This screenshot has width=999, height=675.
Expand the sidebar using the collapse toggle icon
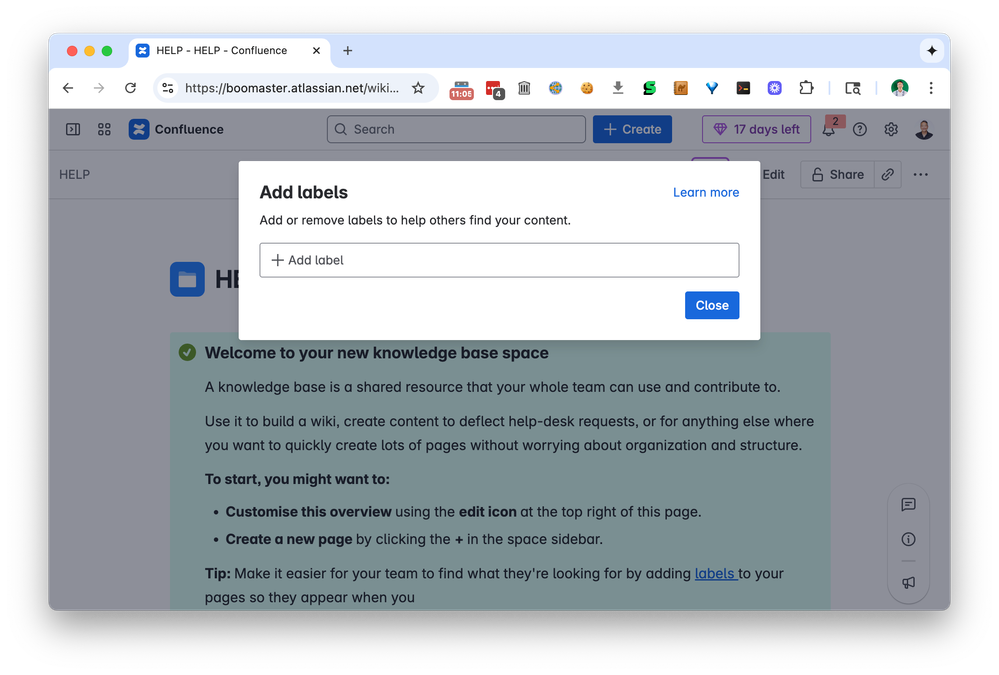(x=72, y=129)
